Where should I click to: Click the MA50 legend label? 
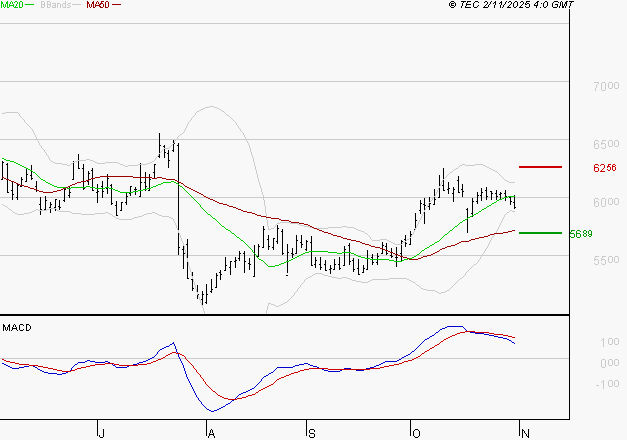(x=98, y=5)
